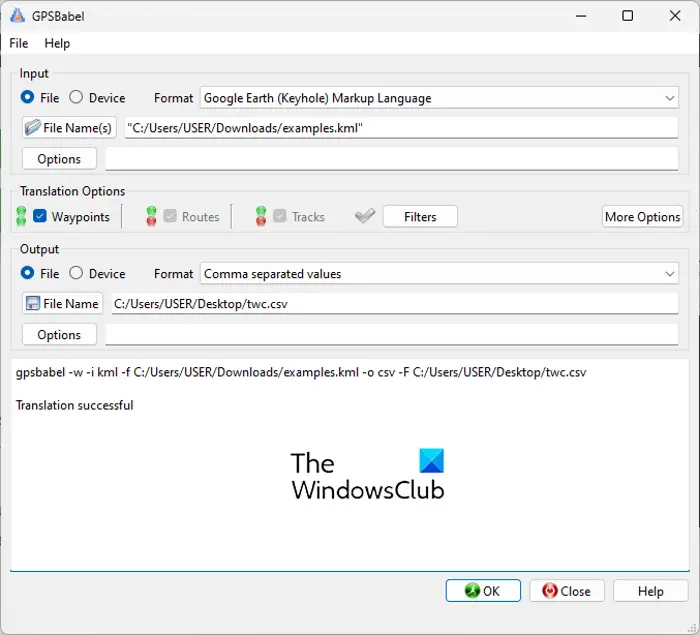Uncheck the Waypoints checkbox
This screenshot has height=635, width=700.
(40, 216)
